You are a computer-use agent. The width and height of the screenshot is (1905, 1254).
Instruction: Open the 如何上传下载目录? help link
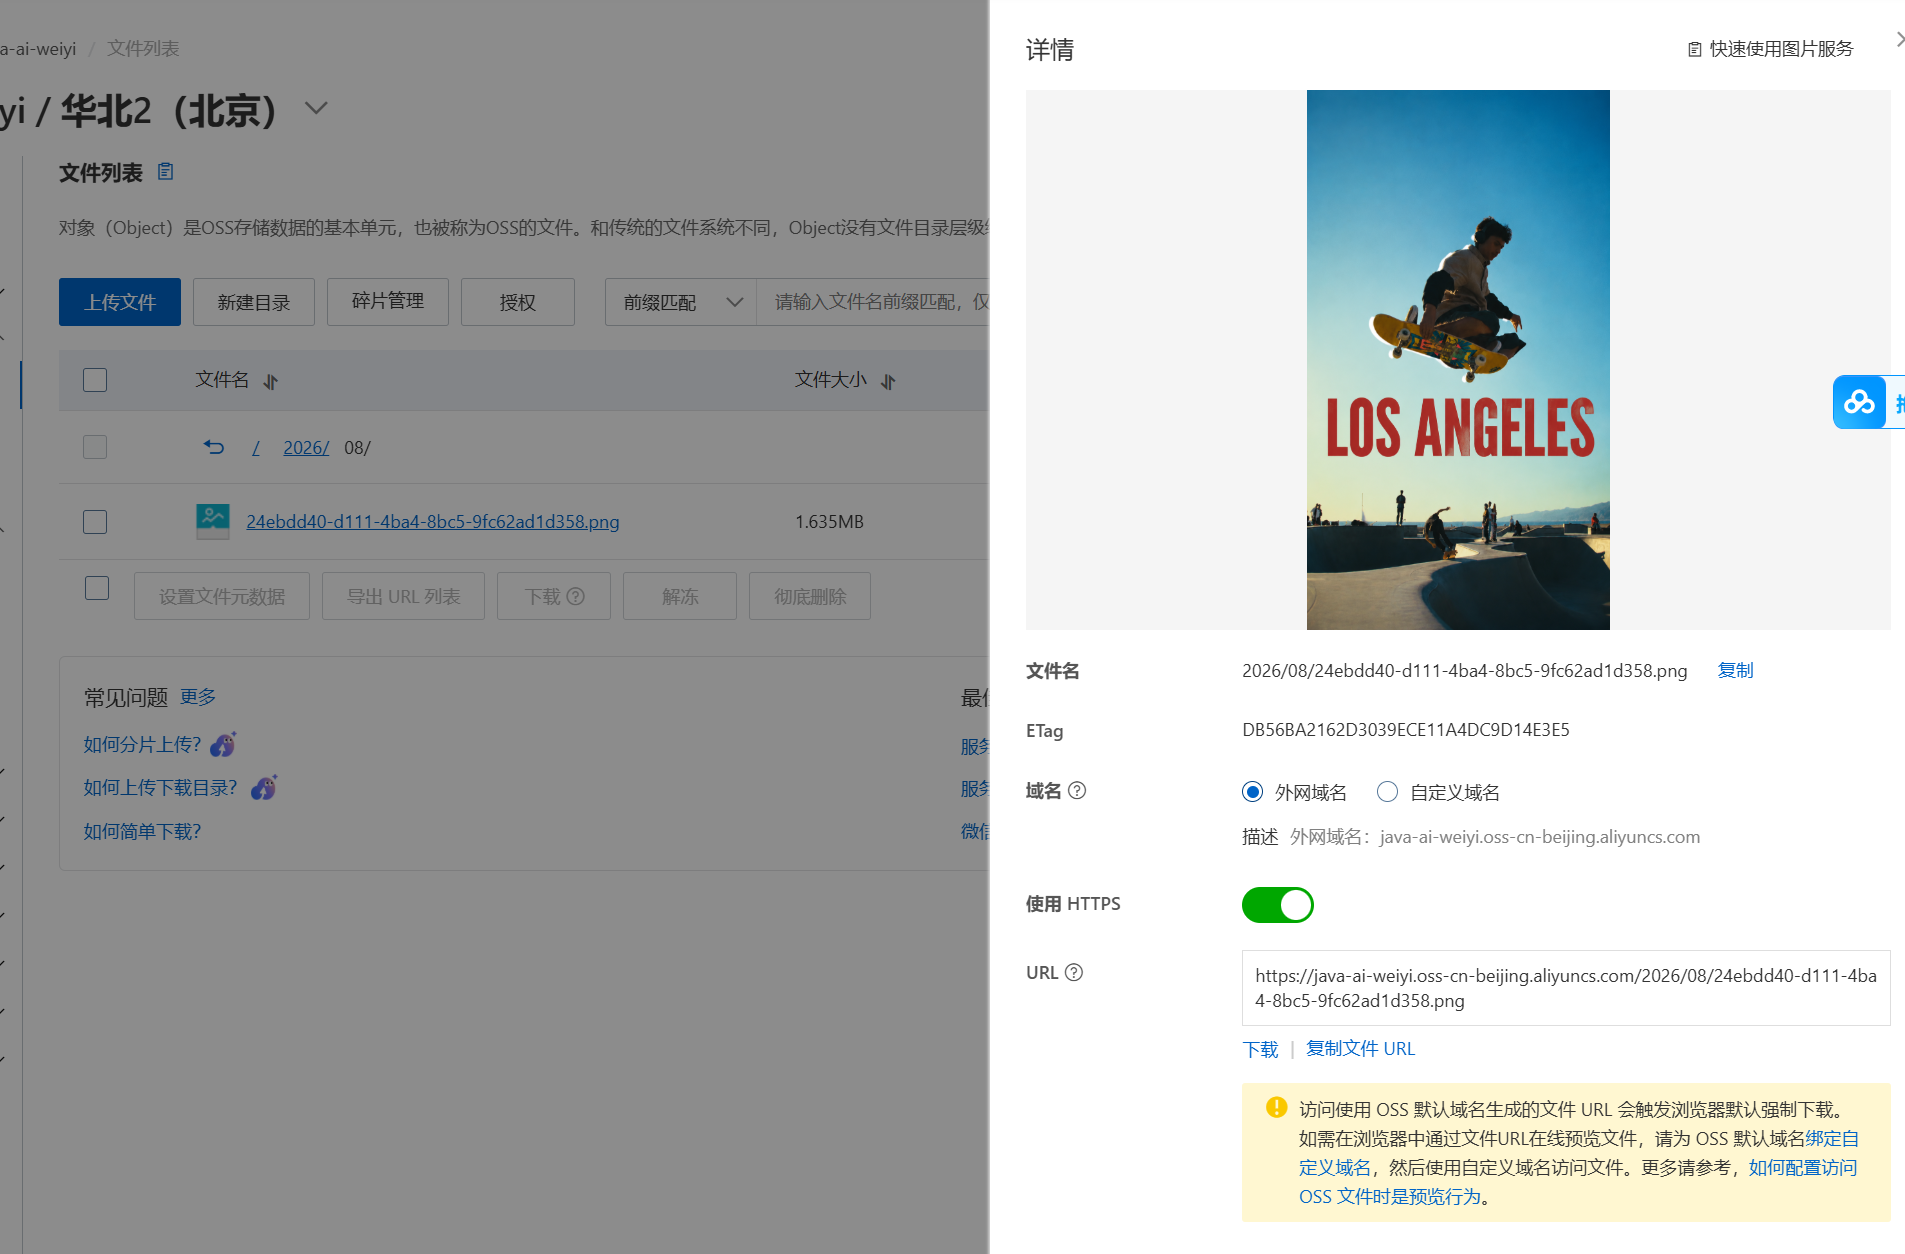pyautogui.click(x=161, y=788)
